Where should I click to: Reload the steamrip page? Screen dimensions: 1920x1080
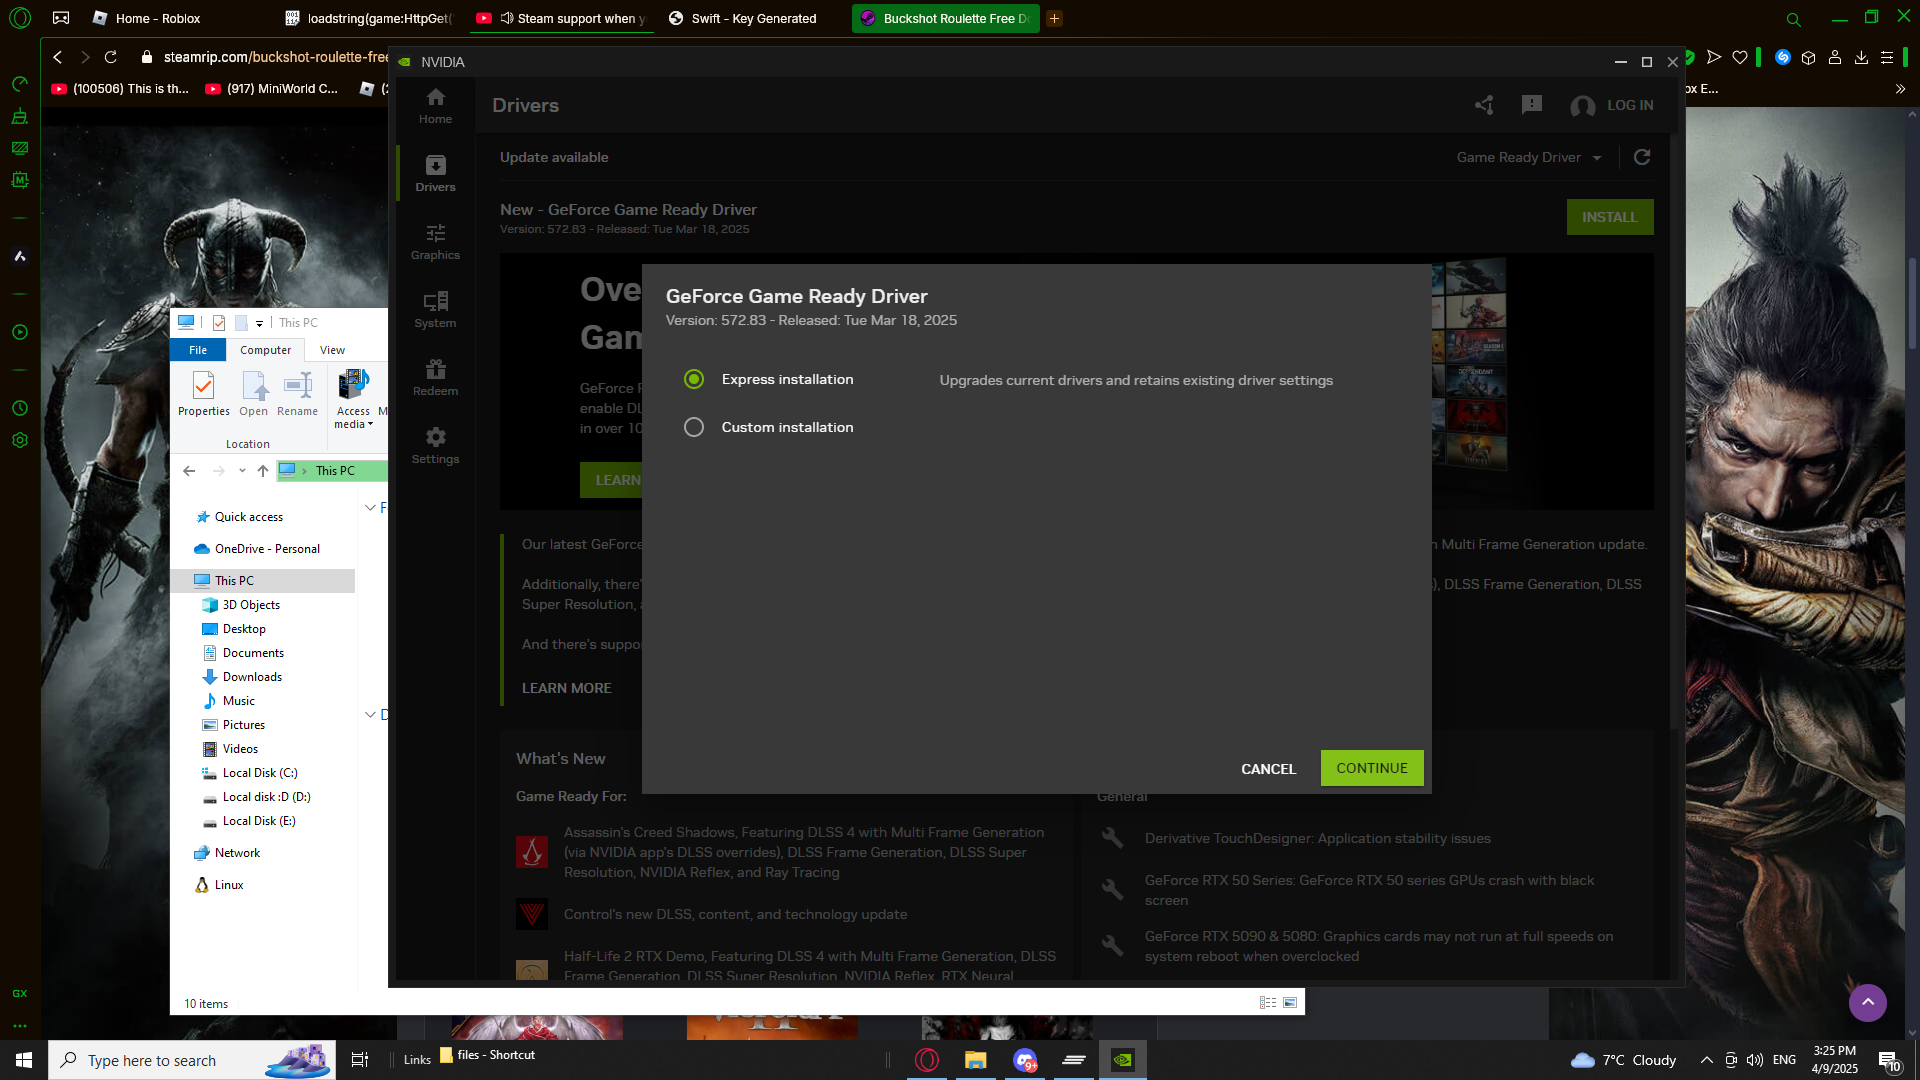coord(111,57)
